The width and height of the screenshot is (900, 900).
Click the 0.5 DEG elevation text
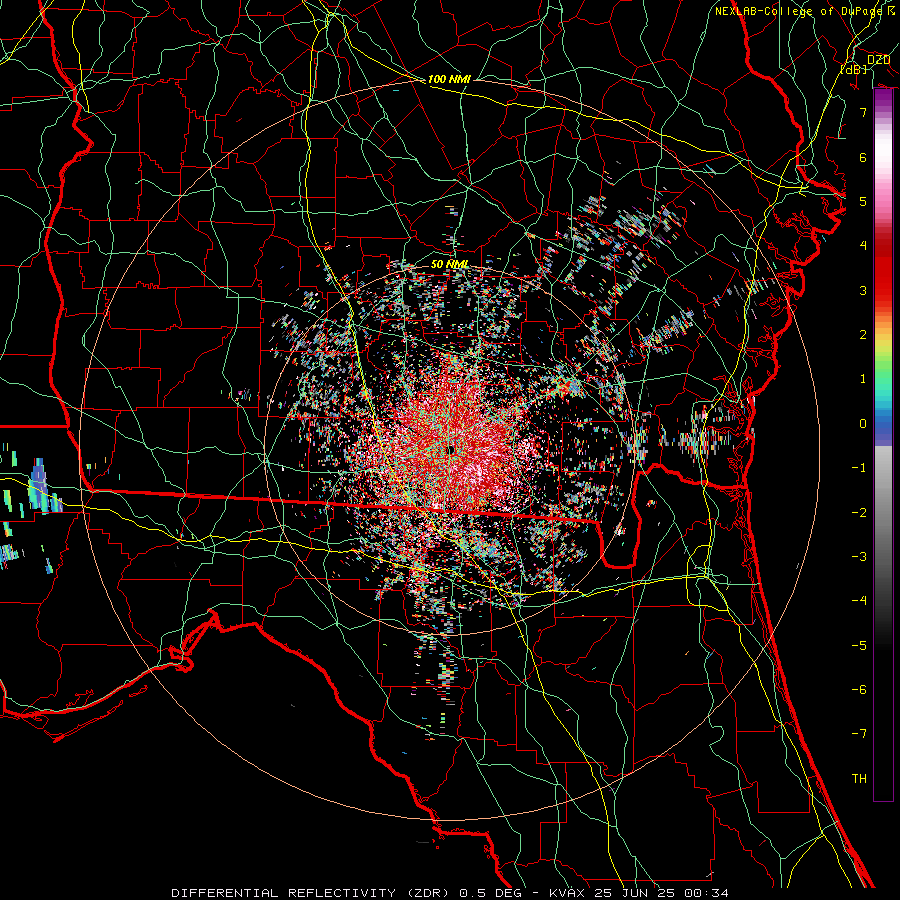[490, 893]
